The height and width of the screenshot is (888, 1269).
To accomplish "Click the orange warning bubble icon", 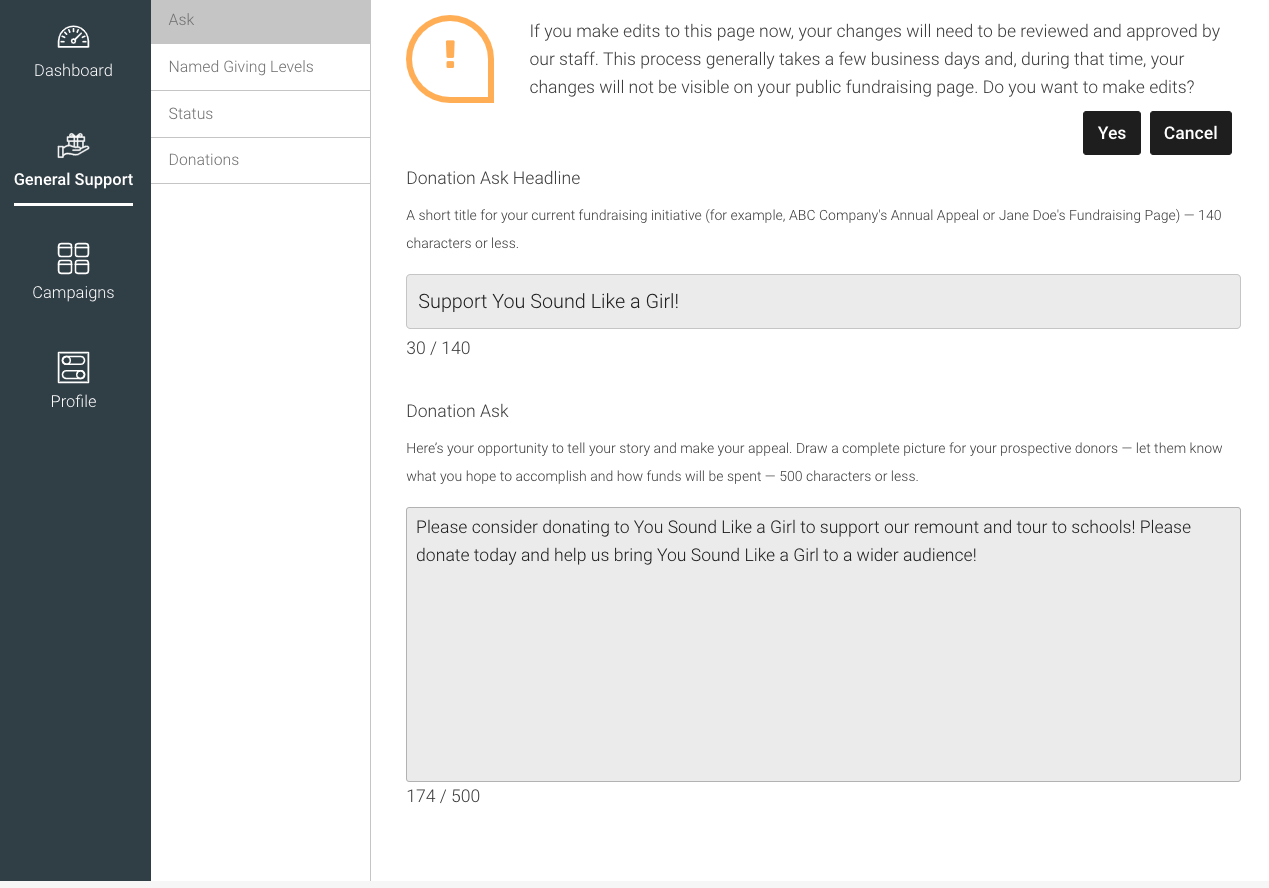I will click(450, 59).
